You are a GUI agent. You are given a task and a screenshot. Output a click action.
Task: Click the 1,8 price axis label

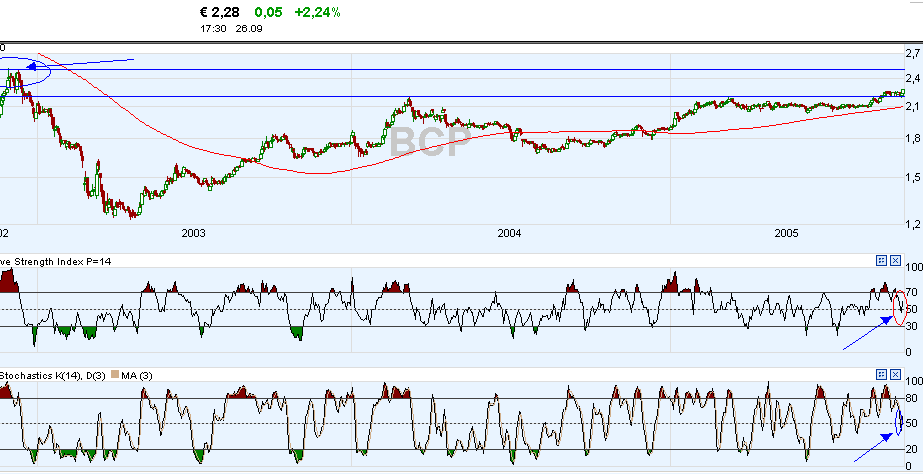pos(913,140)
